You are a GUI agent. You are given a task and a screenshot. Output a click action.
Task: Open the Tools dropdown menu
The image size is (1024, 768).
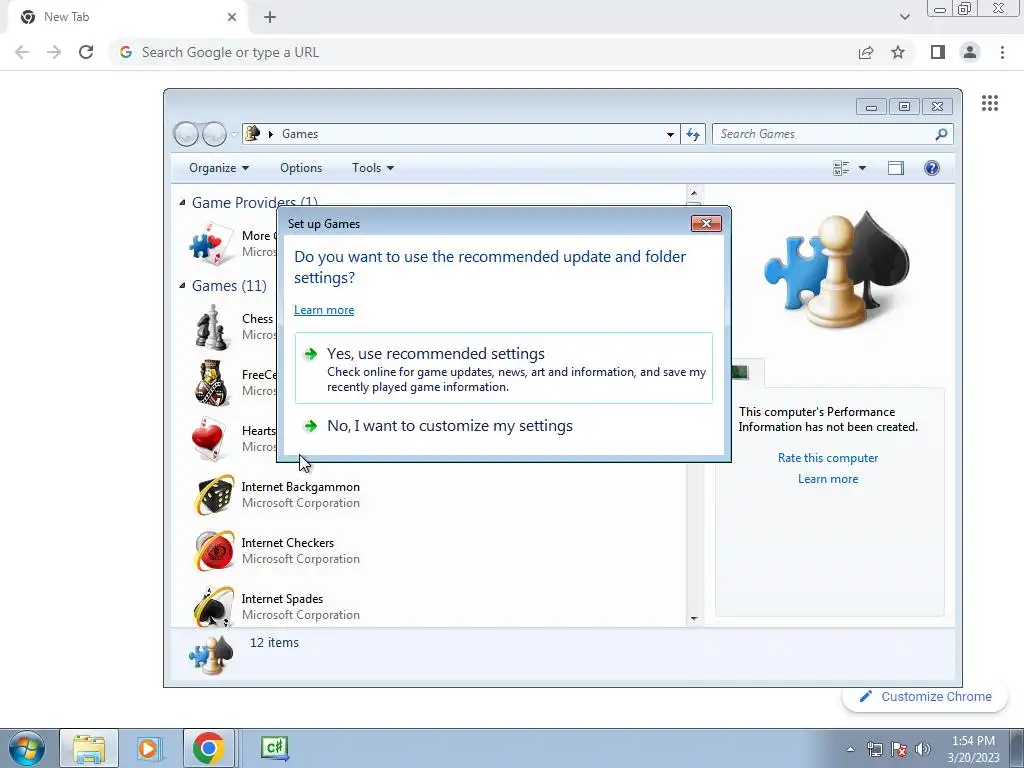click(373, 168)
